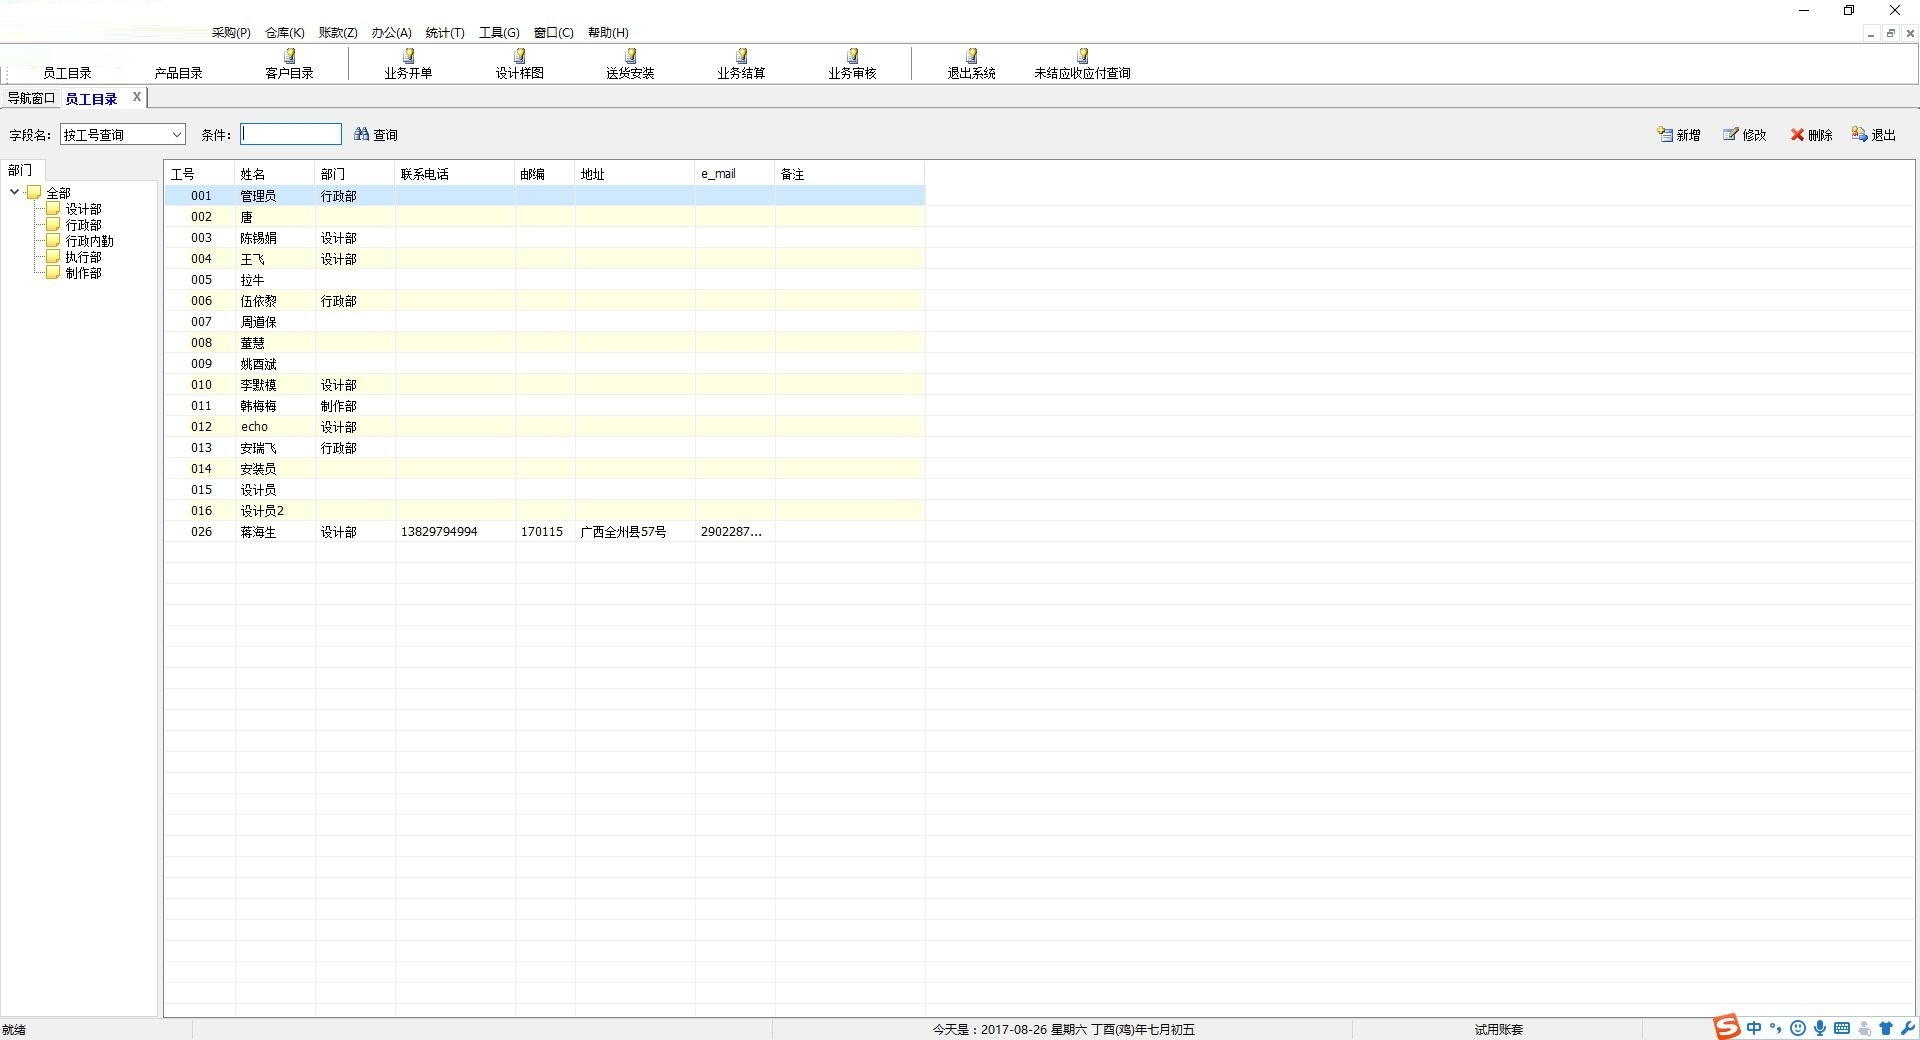This screenshot has height=1040, width=1920.
Task: Toggle the IME punctuation mode icon
Action: pyautogui.click(x=1776, y=1028)
